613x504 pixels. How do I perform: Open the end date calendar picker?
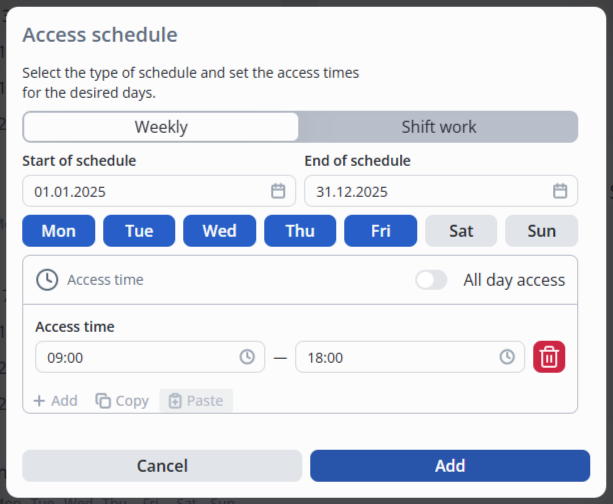tap(560, 191)
